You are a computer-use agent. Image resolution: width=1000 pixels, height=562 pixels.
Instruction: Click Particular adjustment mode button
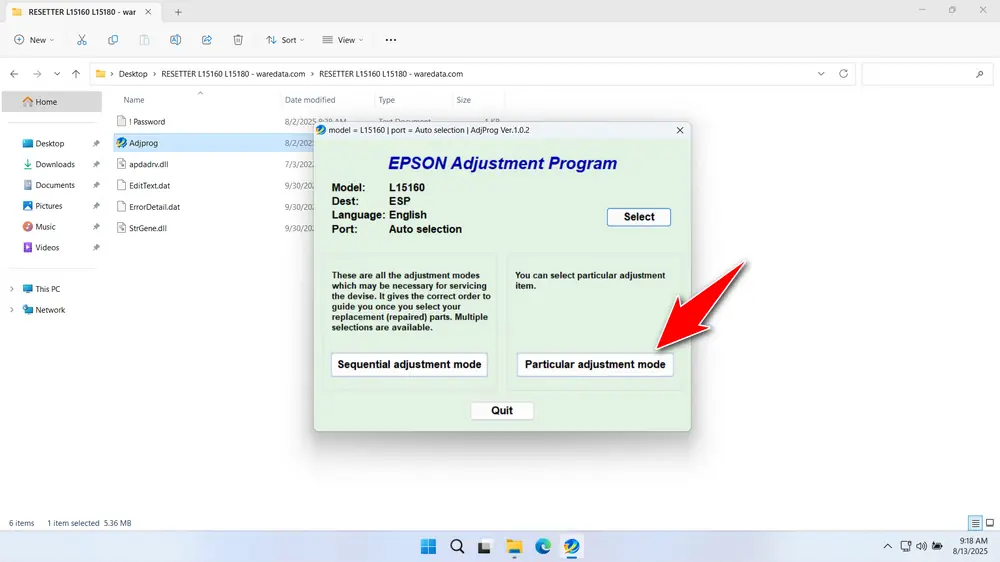click(x=594, y=364)
